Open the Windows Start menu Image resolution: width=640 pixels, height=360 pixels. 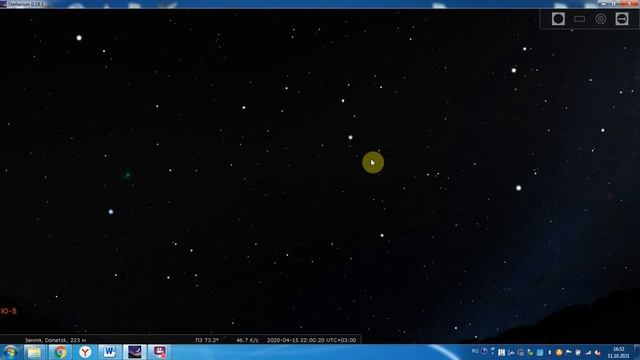tap(11, 352)
